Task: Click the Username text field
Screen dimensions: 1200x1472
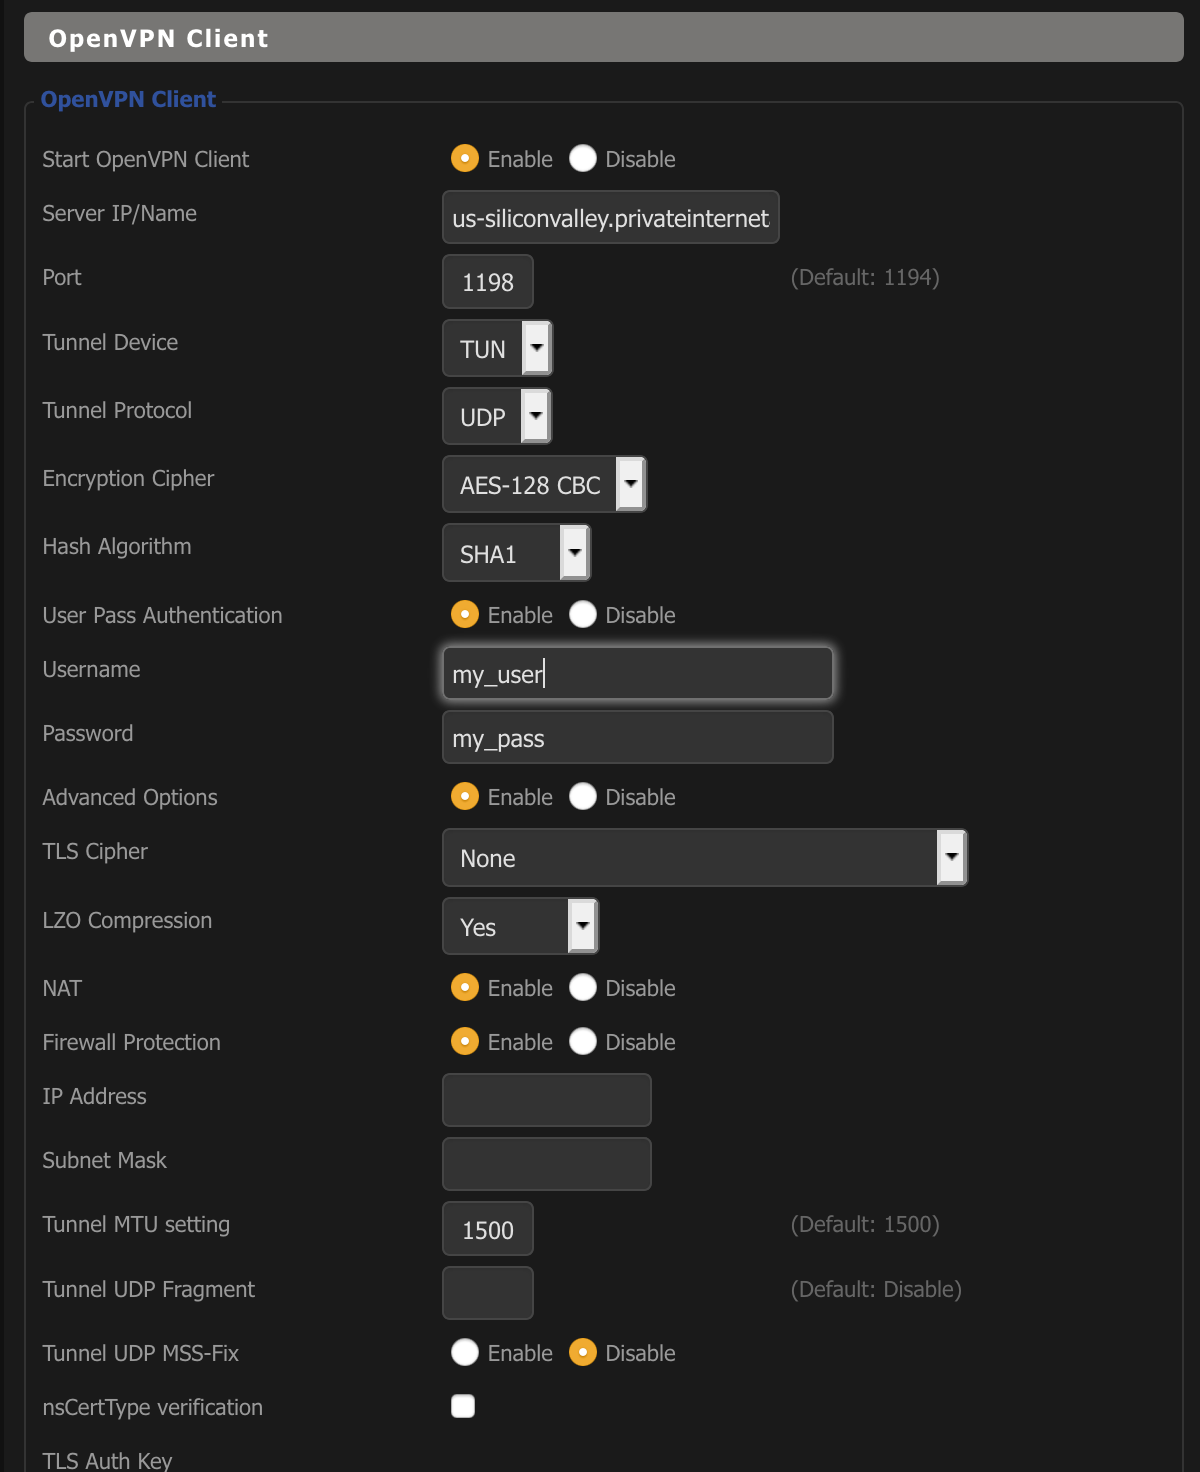Action: point(637,674)
